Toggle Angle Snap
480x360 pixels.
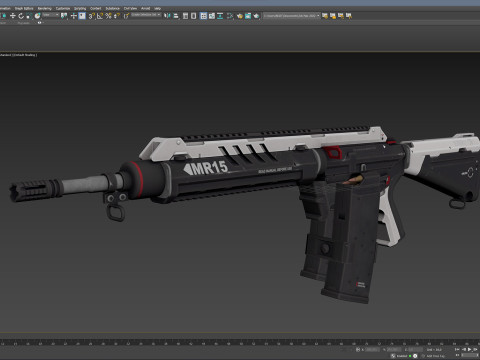(100, 16)
